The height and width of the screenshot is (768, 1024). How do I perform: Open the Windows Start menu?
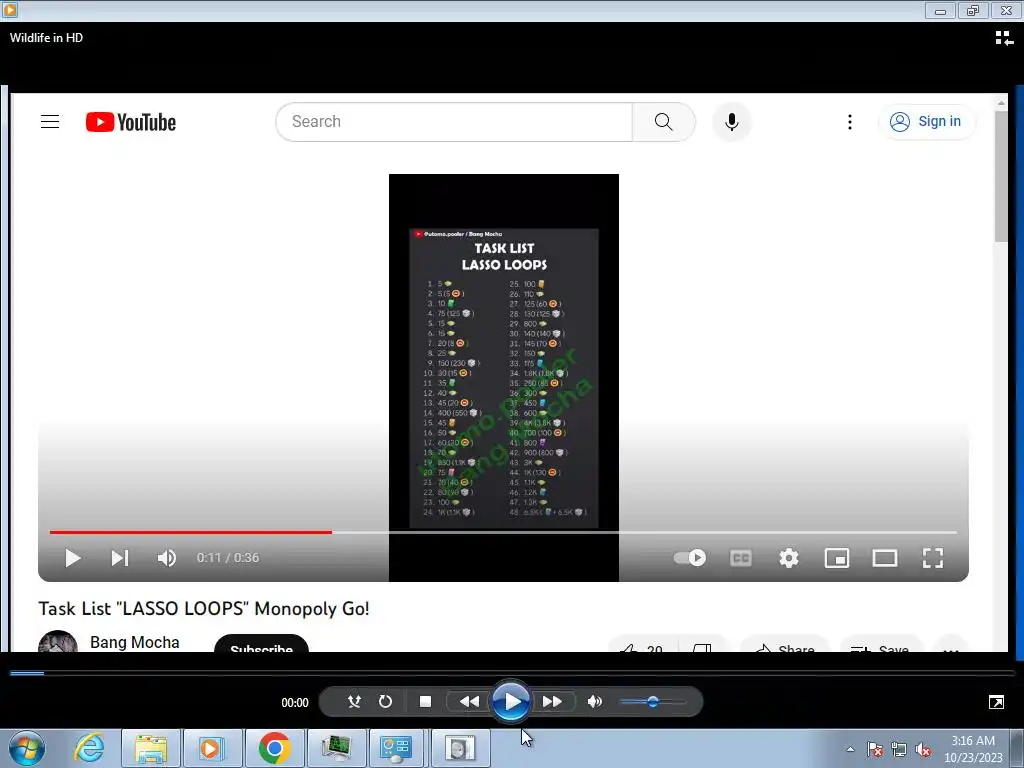point(27,748)
